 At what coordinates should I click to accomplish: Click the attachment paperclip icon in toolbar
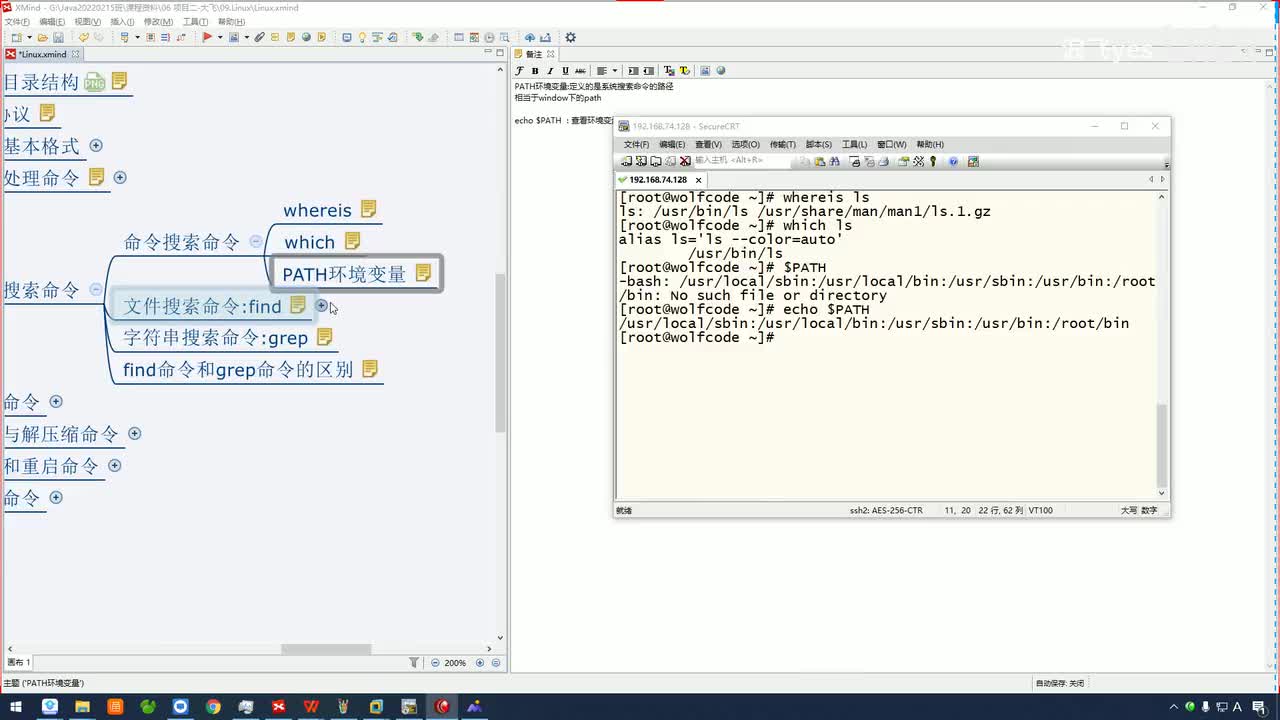point(259,38)
